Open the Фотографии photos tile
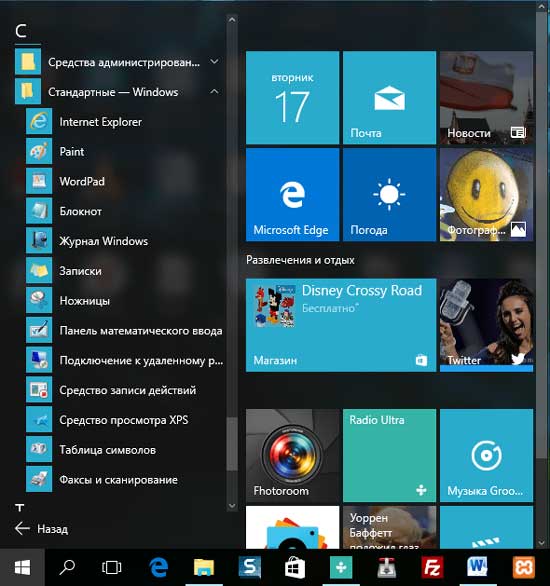Screen dimensions: 550x586 click(x=486, y=195)
